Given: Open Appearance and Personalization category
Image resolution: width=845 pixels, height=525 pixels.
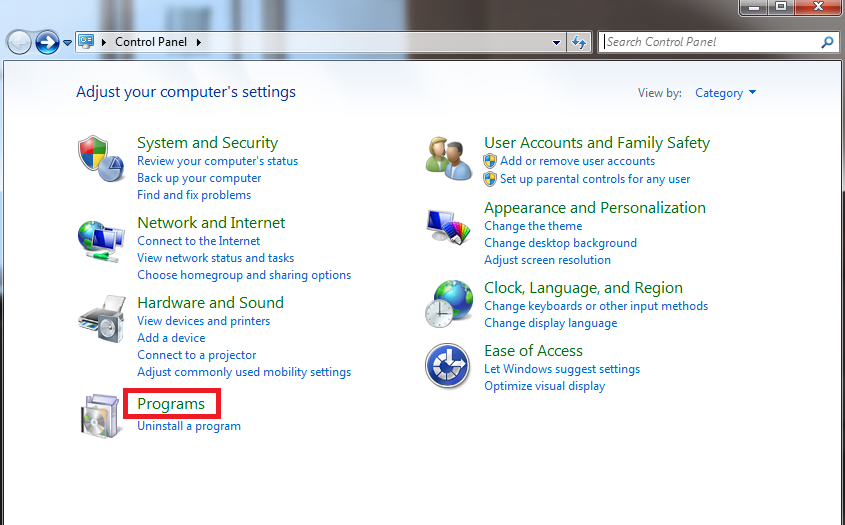Looking at the screenshot, I should 595,208.
